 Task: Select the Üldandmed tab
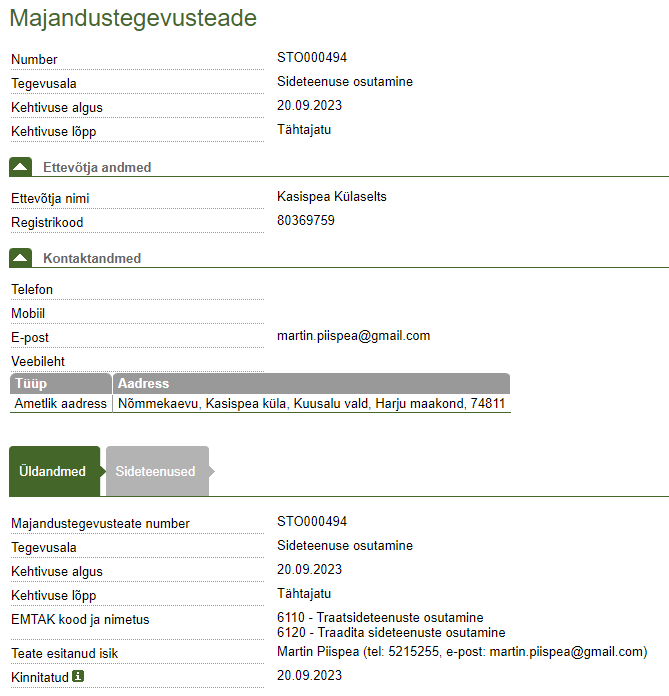click(53, 471)
